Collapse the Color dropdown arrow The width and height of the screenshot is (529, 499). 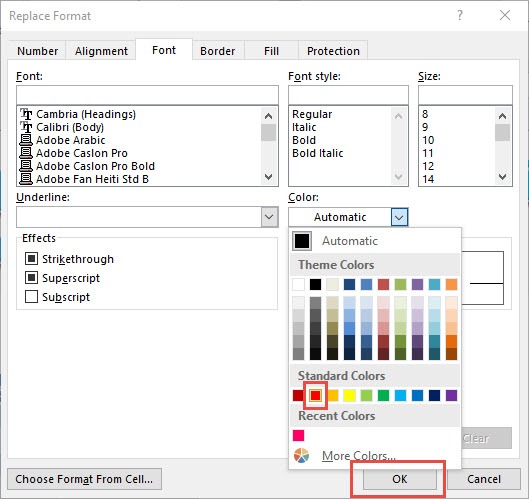[x=399, y=217]
